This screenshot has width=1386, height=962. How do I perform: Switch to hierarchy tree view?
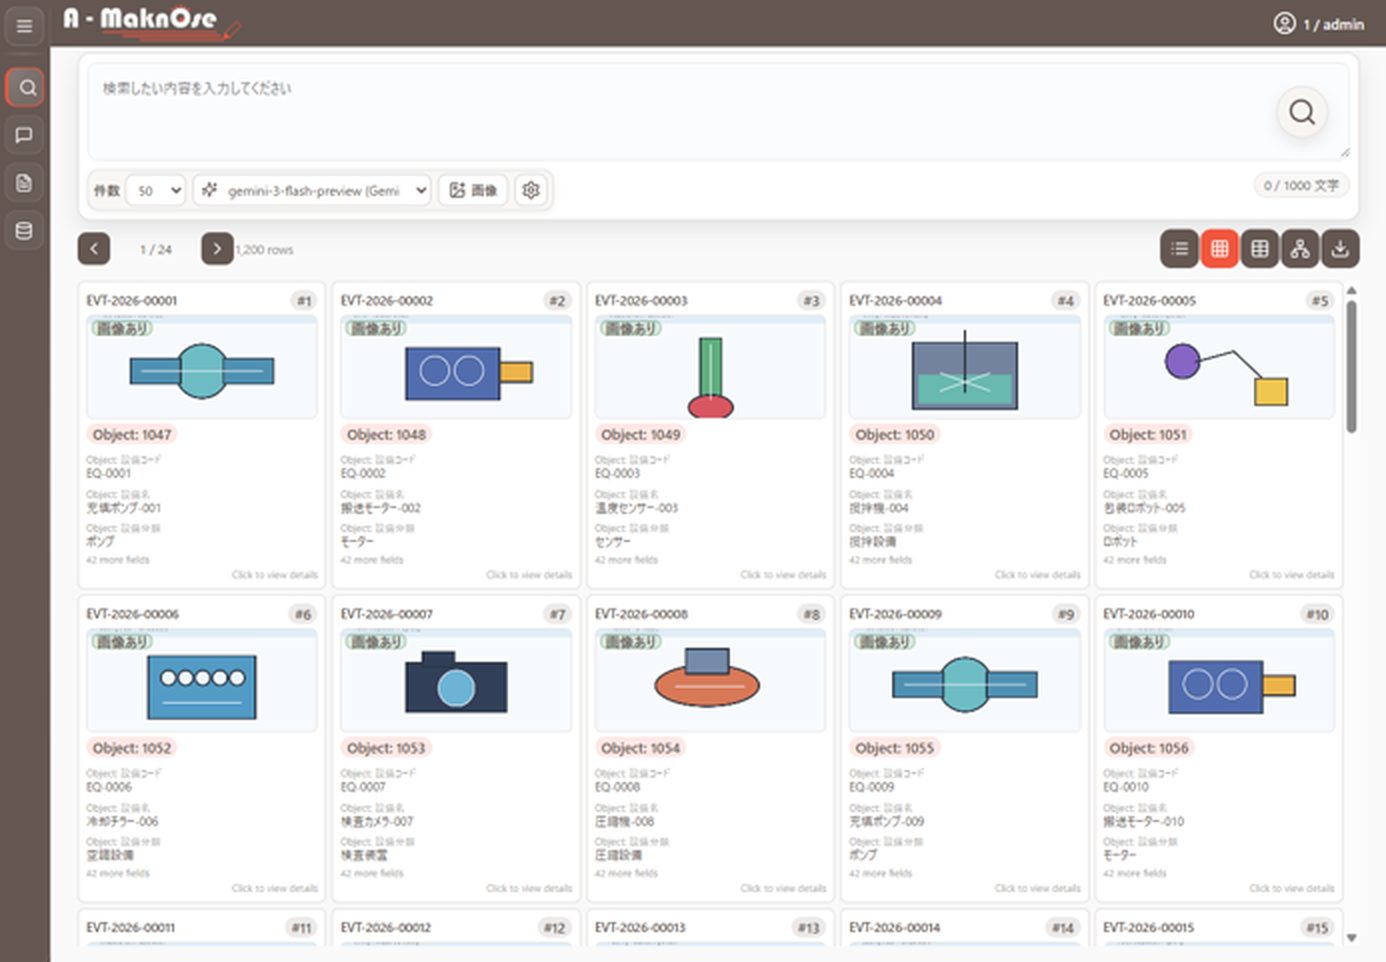pos(1300,249)
